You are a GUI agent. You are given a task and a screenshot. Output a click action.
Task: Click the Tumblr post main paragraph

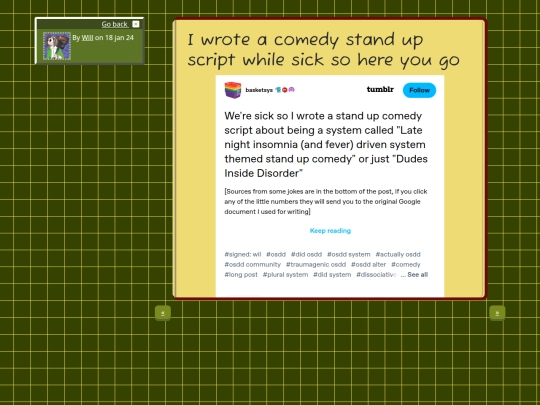(x=326, y=144)
